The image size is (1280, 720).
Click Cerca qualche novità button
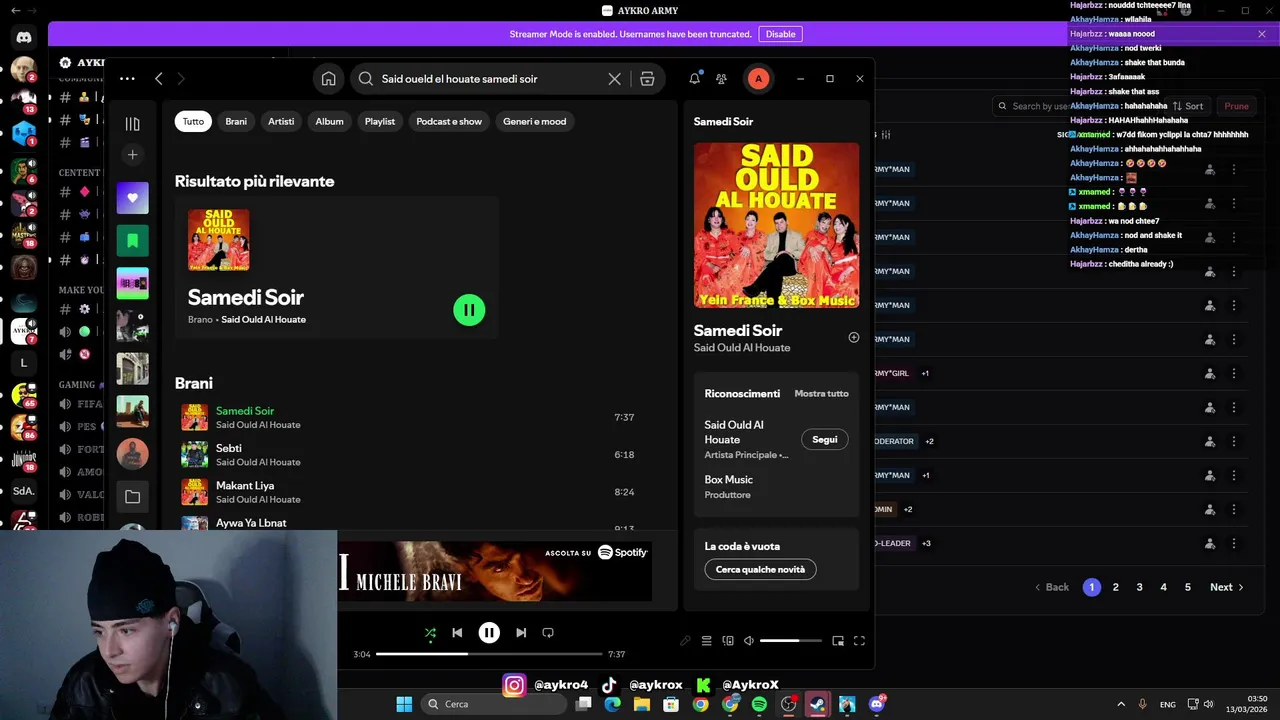click(x=760, y=569)
